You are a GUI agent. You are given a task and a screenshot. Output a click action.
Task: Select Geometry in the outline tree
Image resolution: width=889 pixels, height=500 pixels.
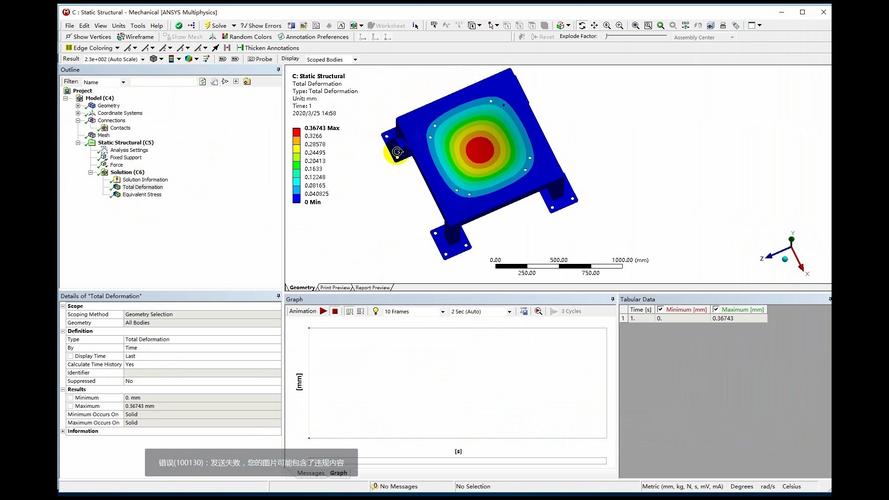pos(108,105)
